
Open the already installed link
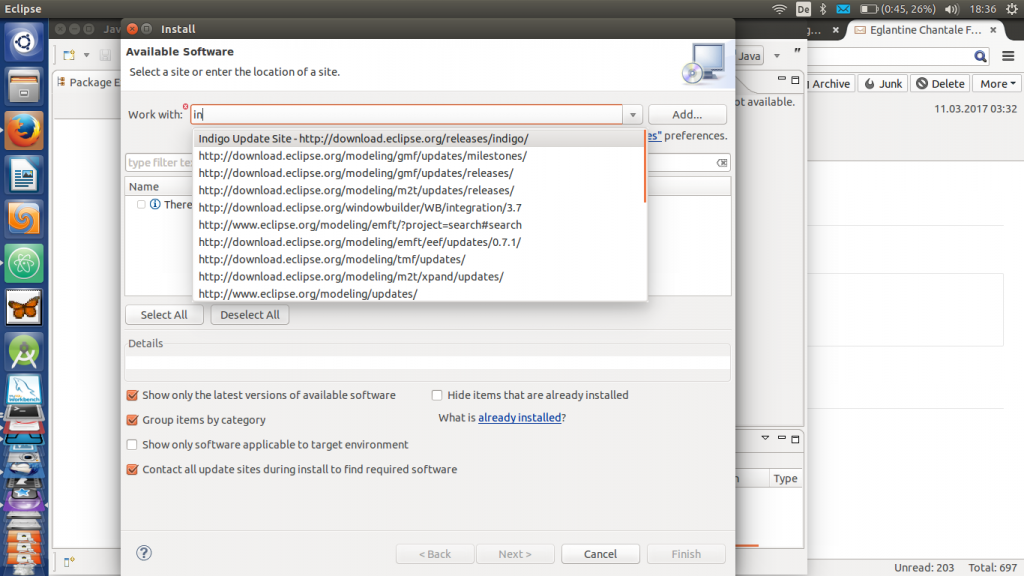point(519,417)
